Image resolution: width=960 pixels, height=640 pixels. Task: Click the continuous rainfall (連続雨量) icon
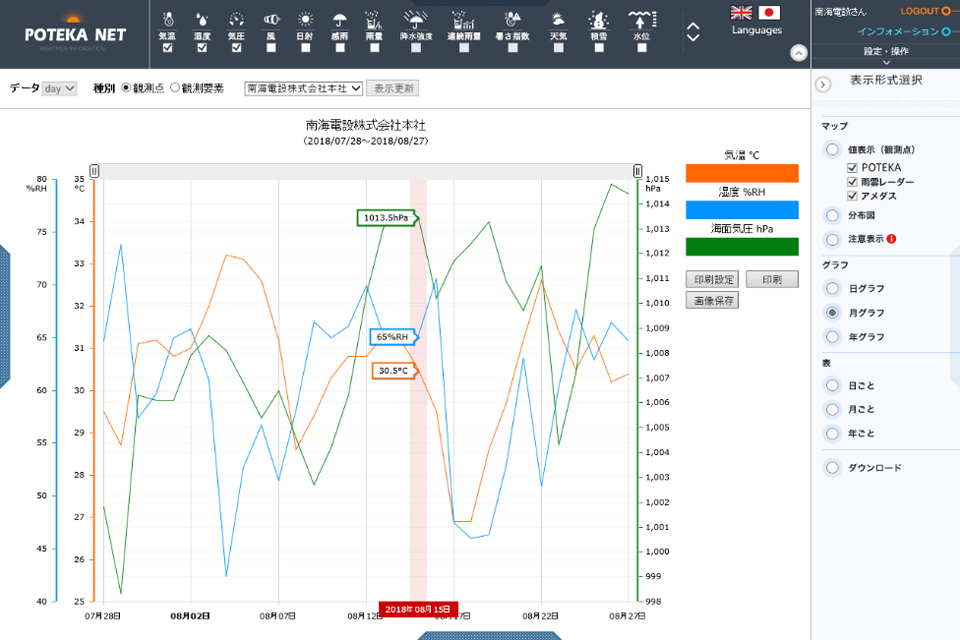click(x=463, y=20)
